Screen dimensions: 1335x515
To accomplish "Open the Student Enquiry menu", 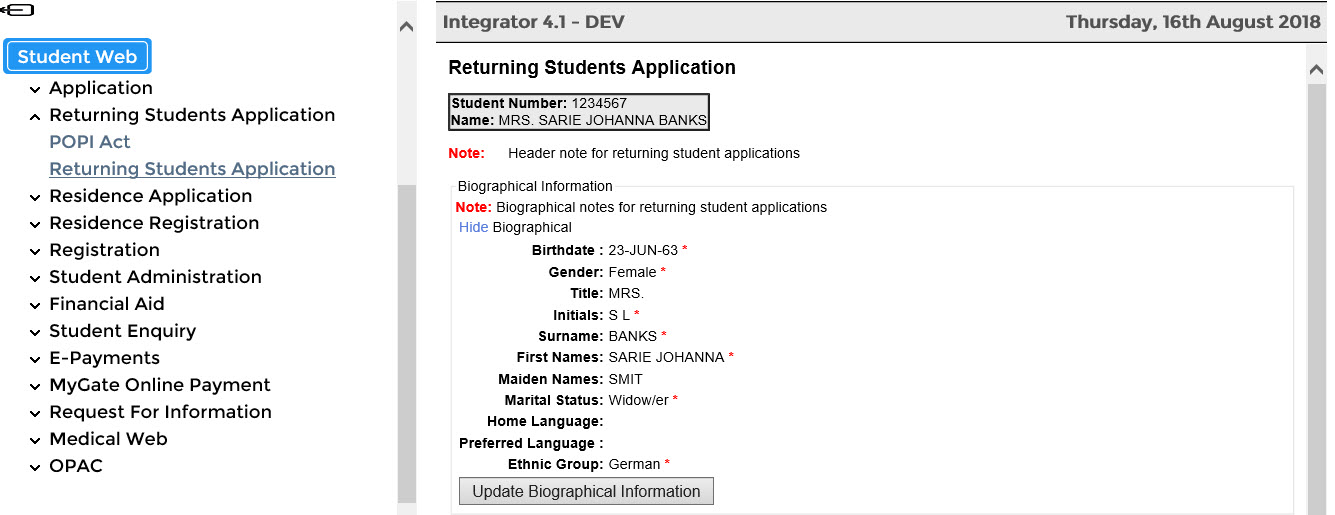I will tap(122, 331).
